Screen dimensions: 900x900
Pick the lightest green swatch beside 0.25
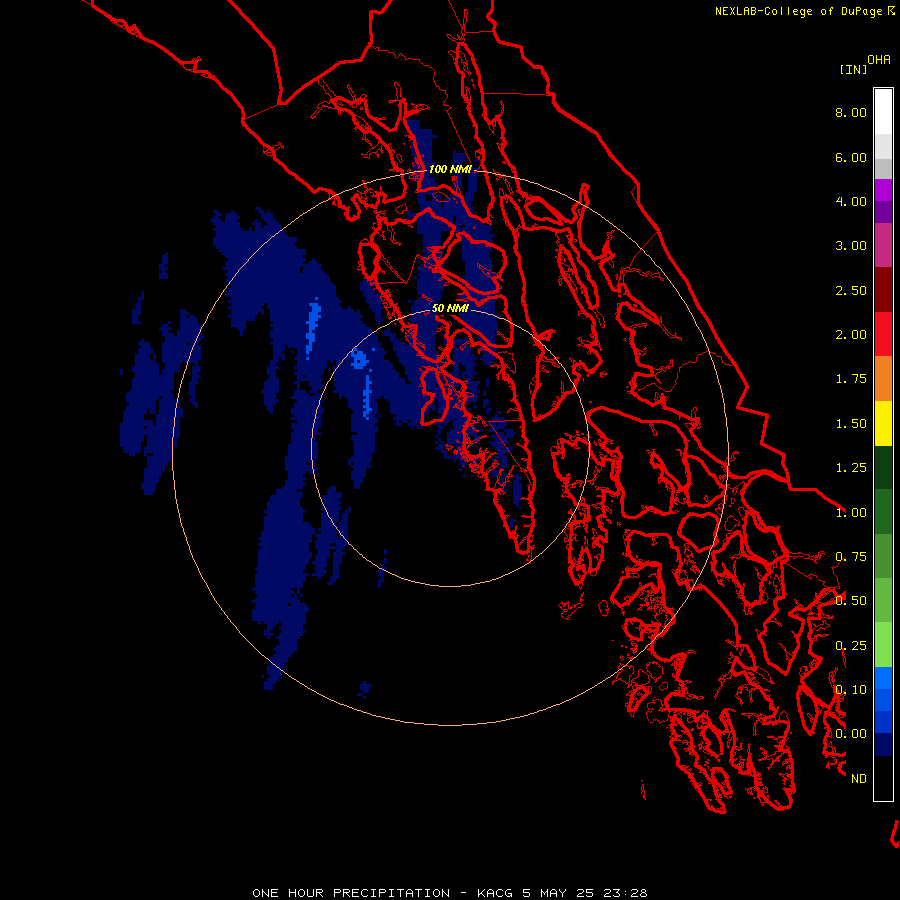(x=883, y=645)
